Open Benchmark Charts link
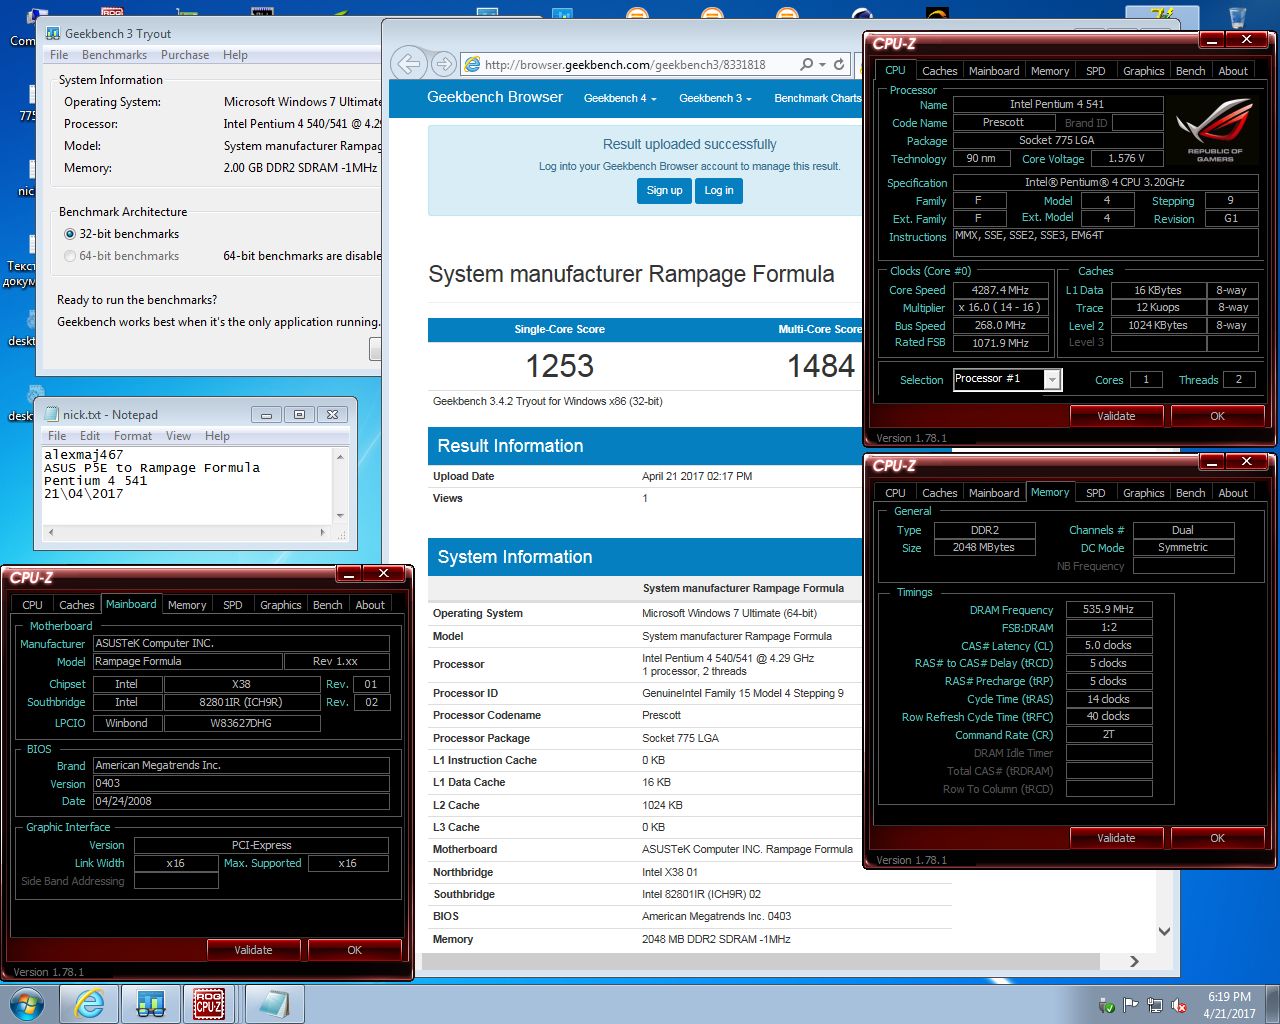The width and height of the screenshot is (1280, 1024). click(x=817, y=98)
